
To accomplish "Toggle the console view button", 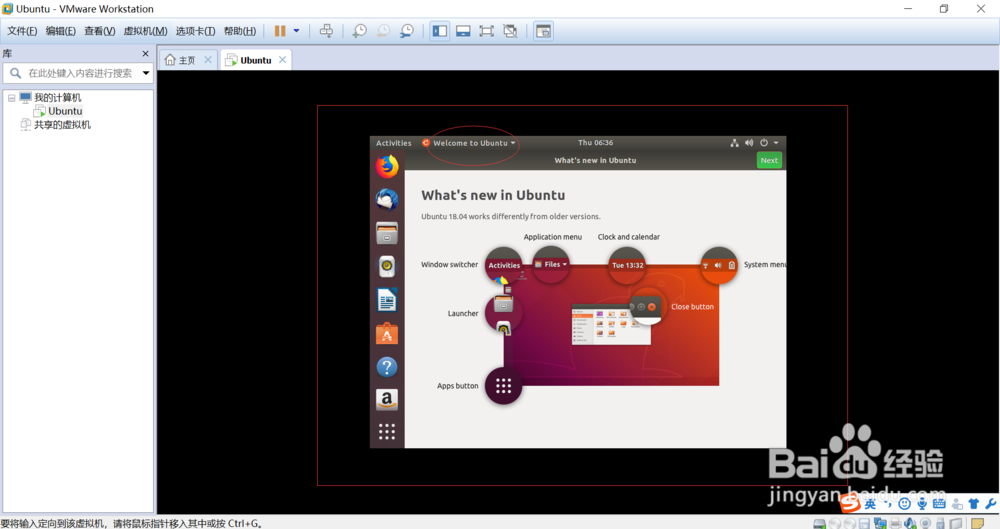I will pos(543,31).
